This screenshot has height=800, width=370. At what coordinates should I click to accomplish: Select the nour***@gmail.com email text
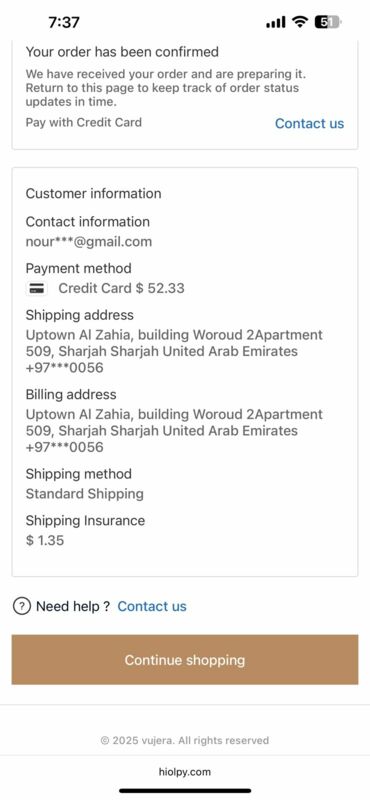click(x=89, y=241)
